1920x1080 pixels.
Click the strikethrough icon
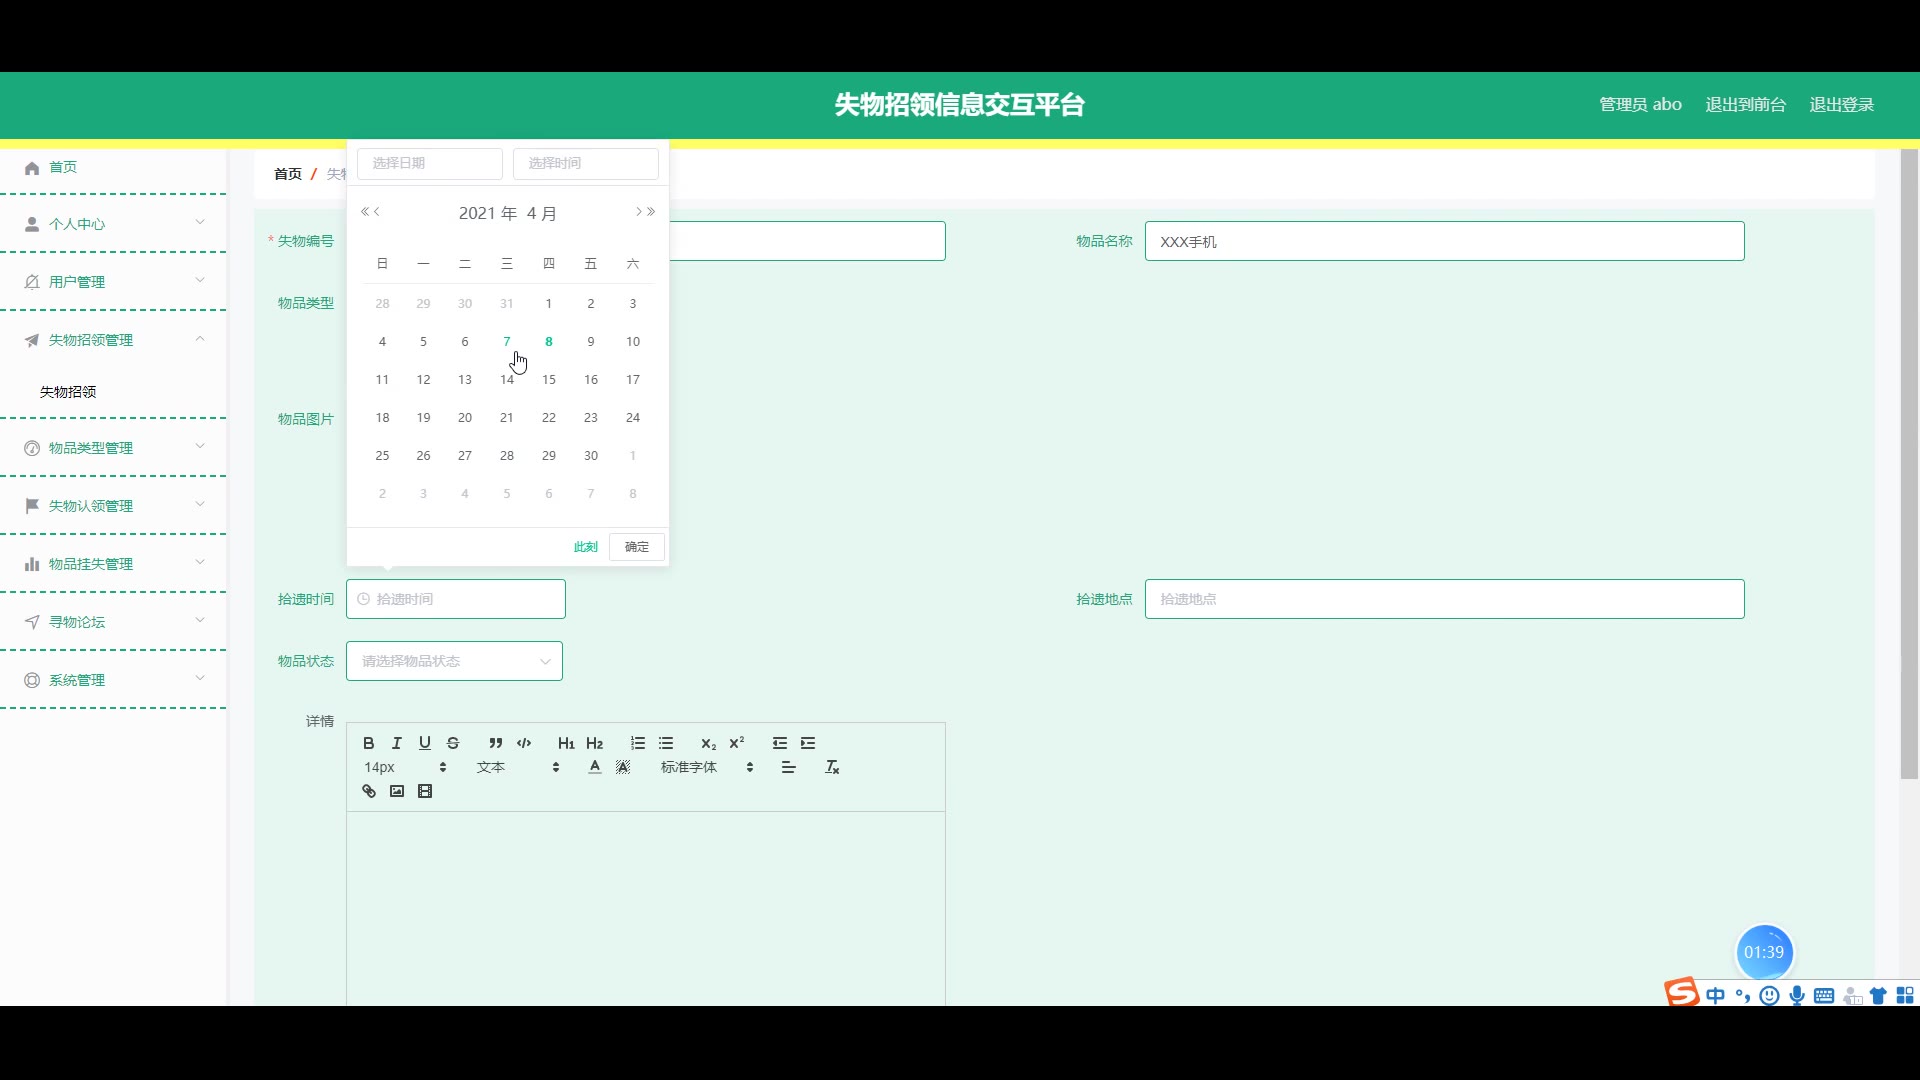[453, 743]
